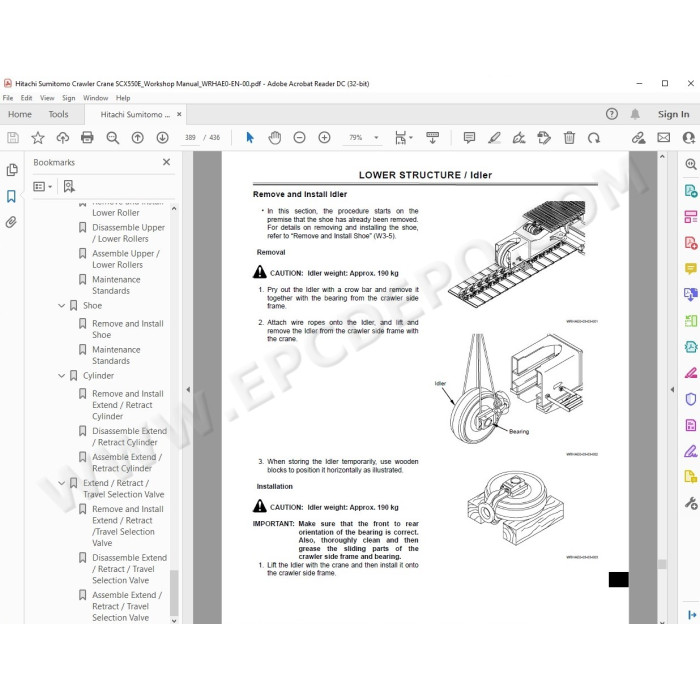Collapse the Cylinder bookmark group
Viewport: 700px width, 700px height.
[62, 375]
